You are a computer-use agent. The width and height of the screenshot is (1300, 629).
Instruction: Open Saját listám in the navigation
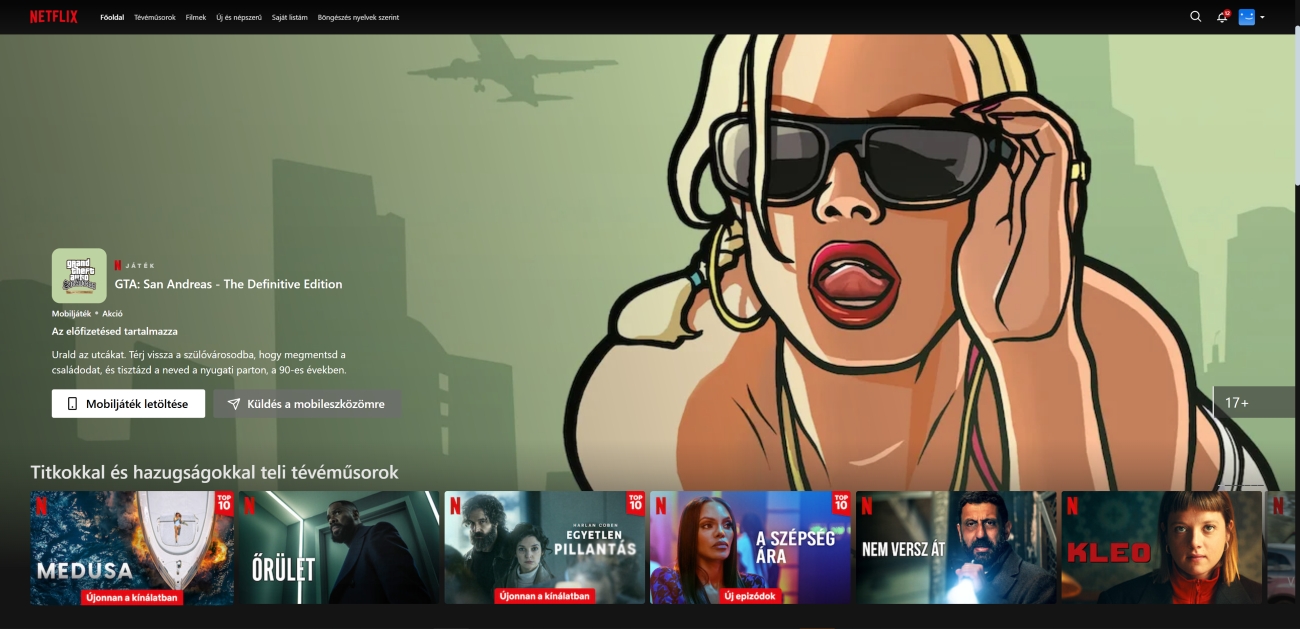(290, 18)
